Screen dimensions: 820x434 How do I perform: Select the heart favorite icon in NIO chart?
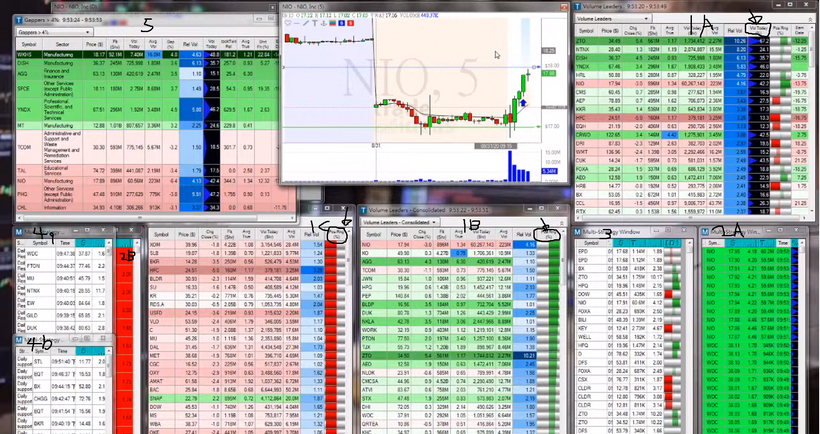pos(288,23)
